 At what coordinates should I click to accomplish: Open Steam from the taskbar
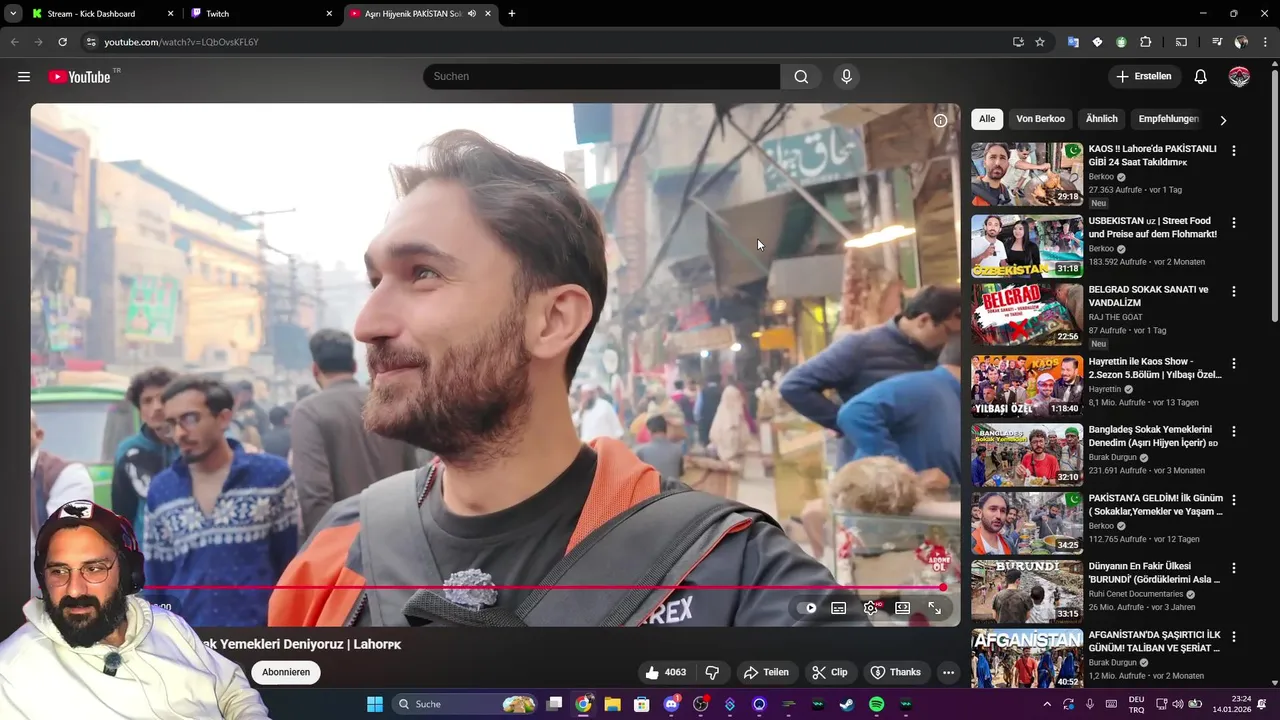point(847,704)
